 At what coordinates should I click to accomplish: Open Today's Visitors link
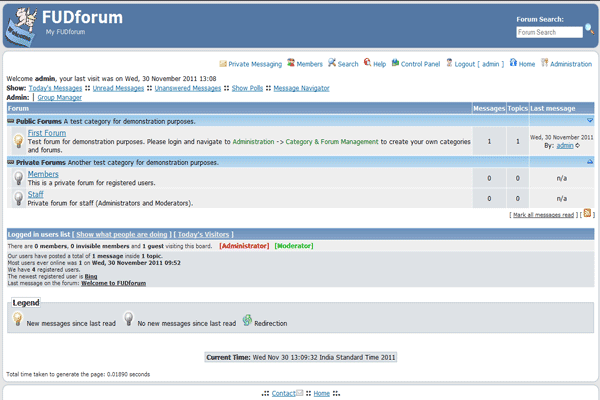click(x=204, y=234)
